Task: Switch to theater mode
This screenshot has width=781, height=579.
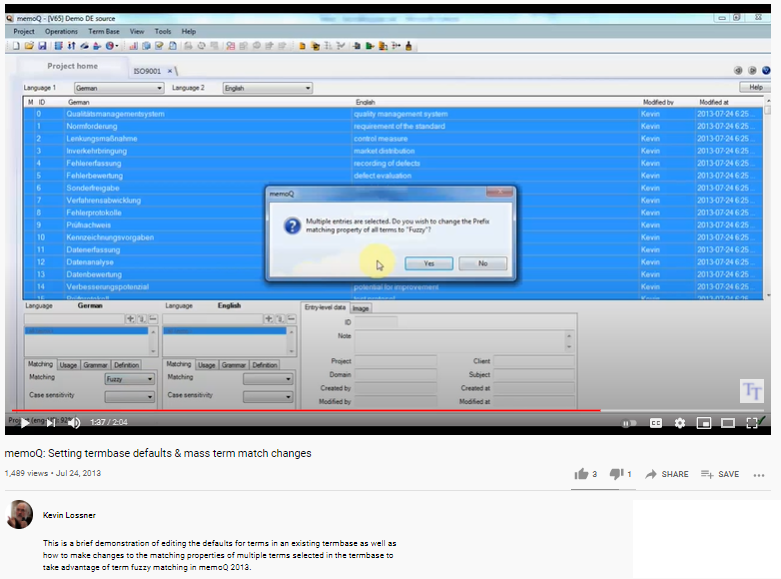Action: point(728,423)
